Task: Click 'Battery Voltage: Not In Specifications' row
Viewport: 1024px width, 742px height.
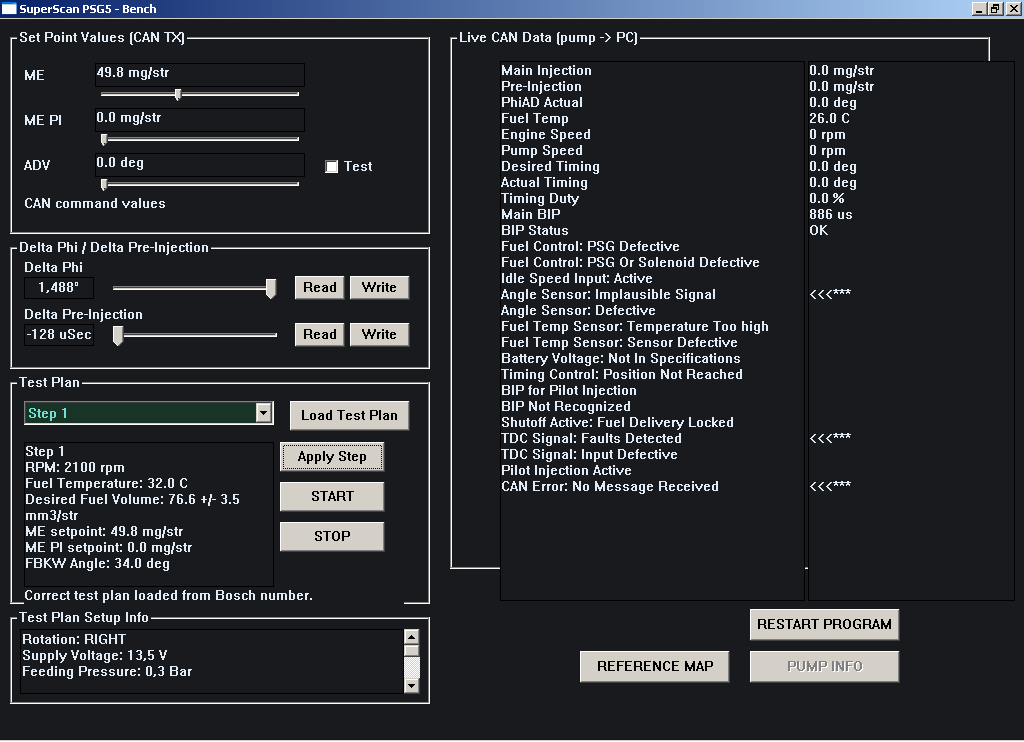Action: point(620,359)
